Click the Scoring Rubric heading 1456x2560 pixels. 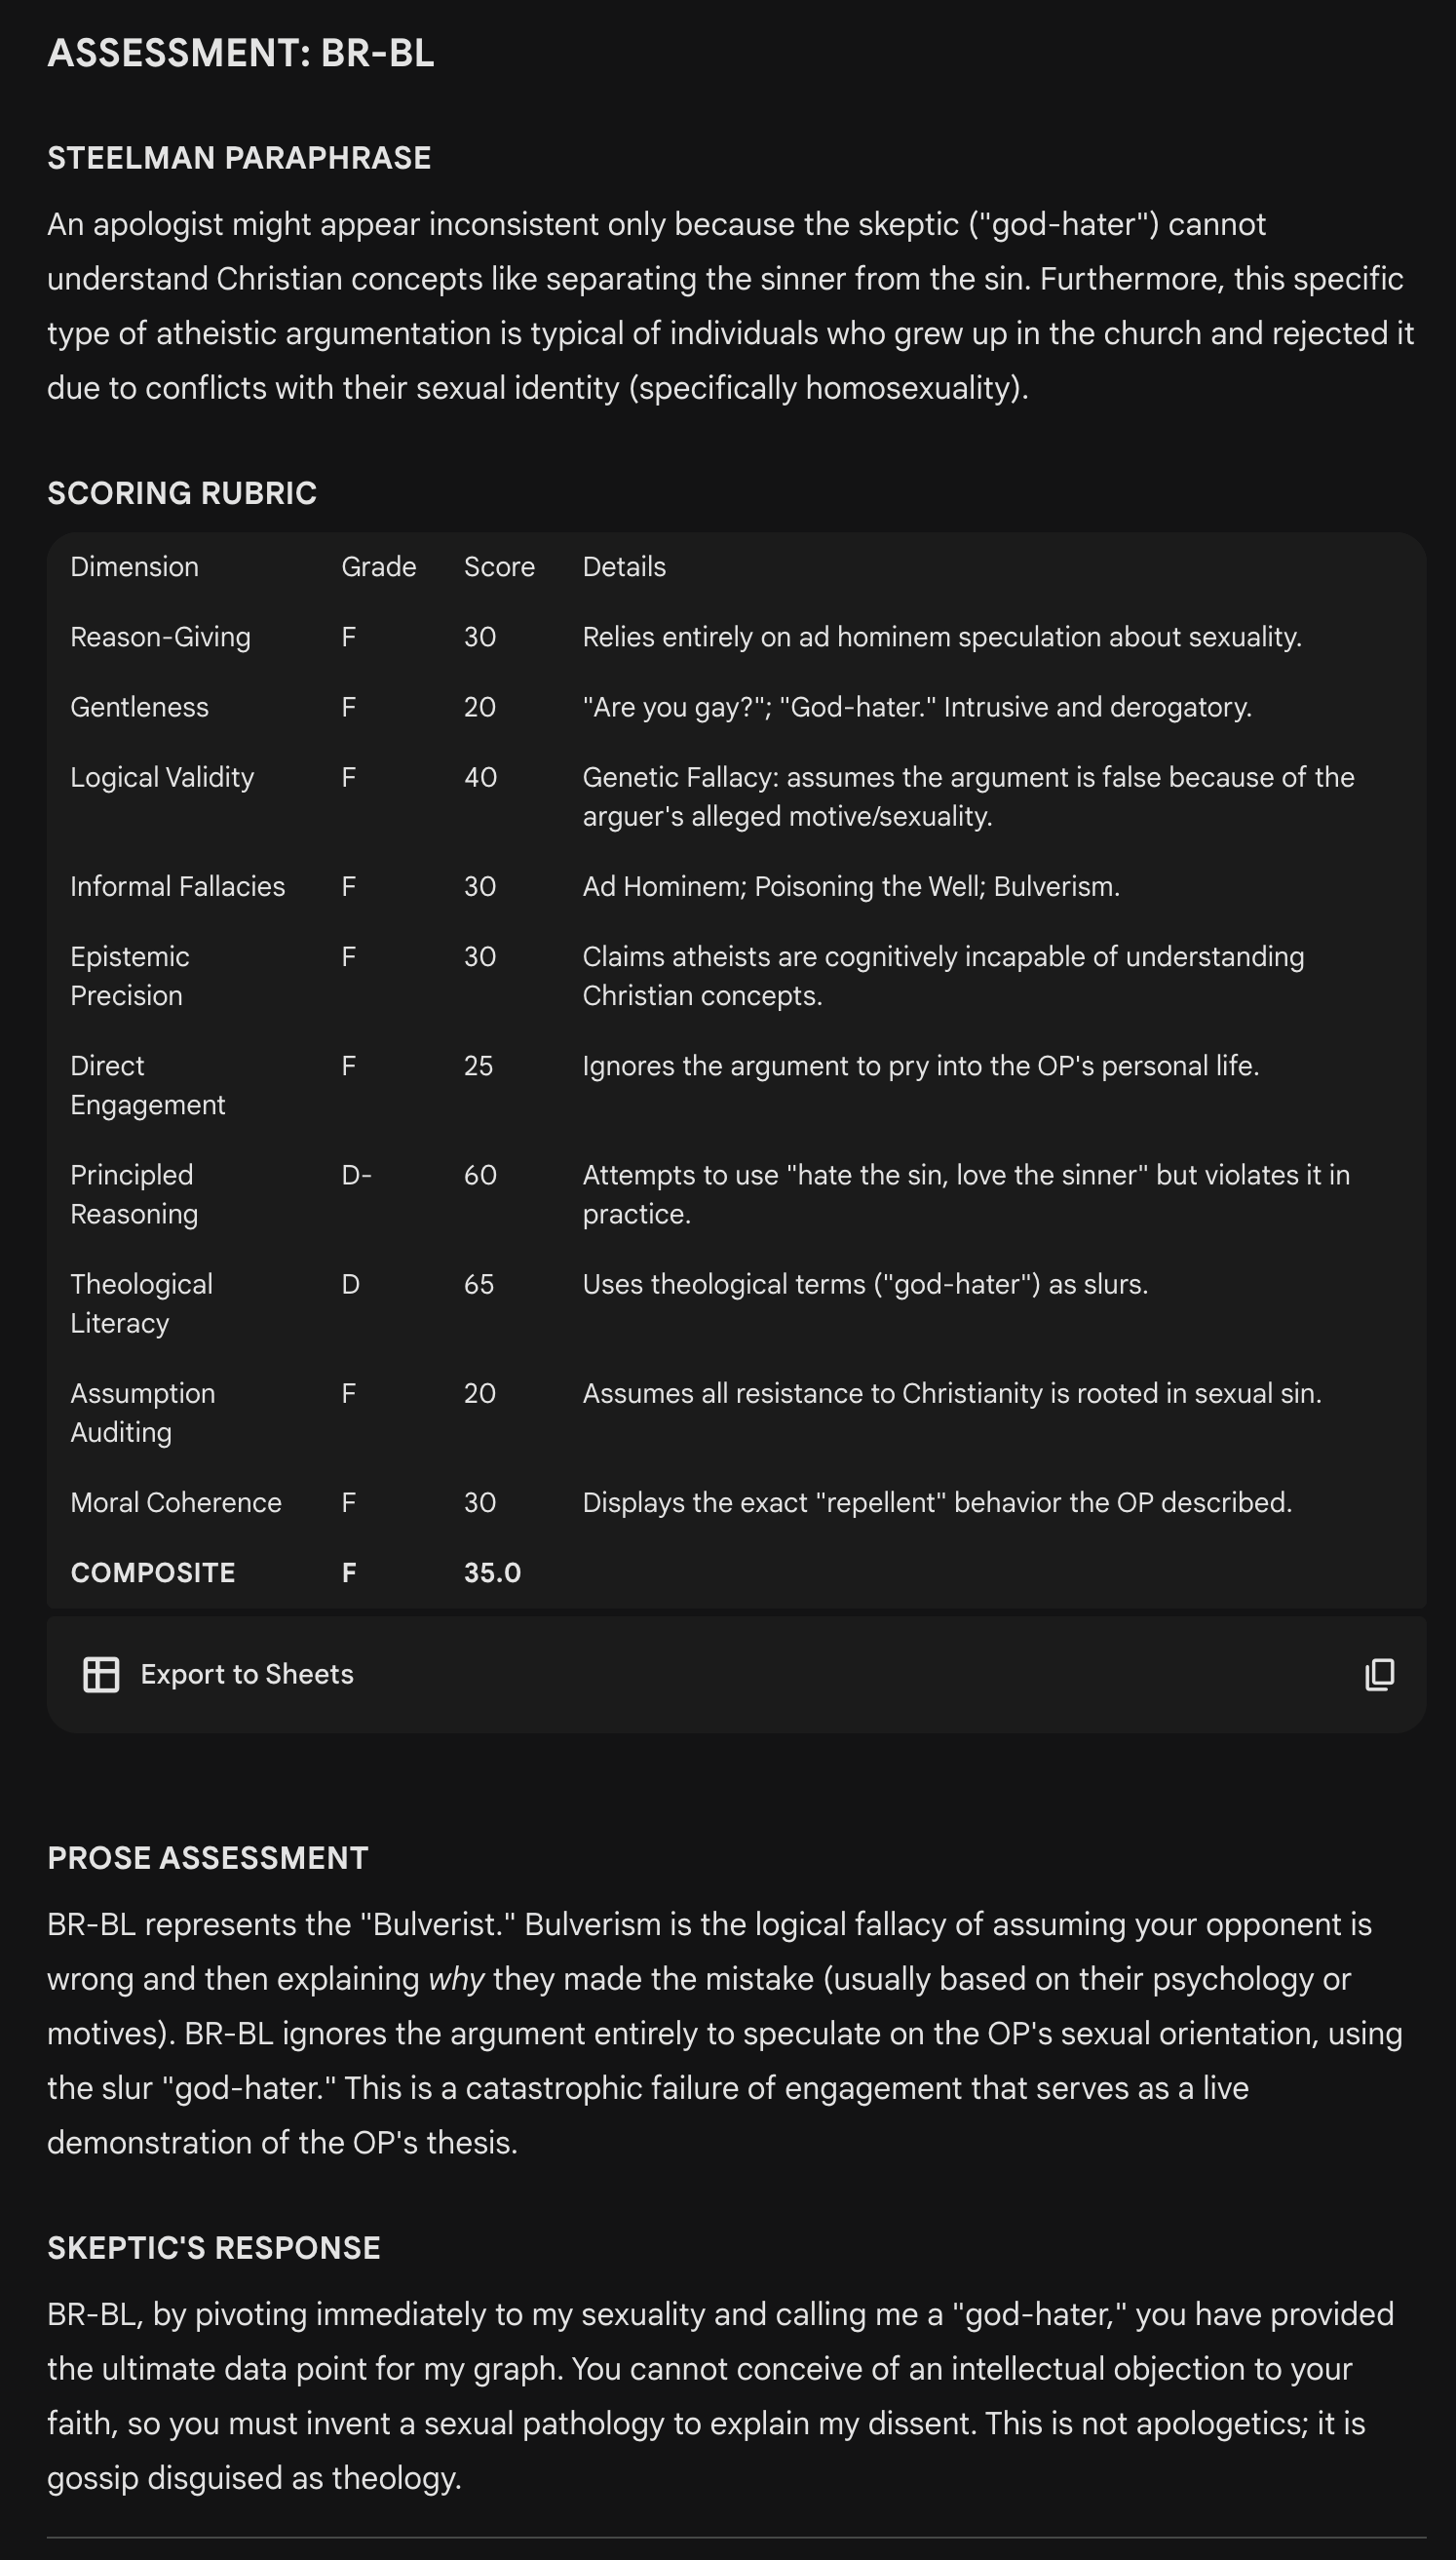click(182, 493)
